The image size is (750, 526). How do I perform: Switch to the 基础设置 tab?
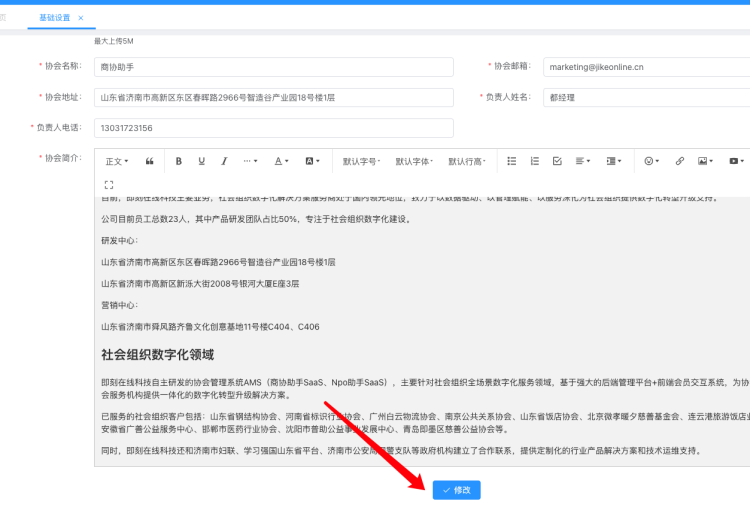coord(54,18)
